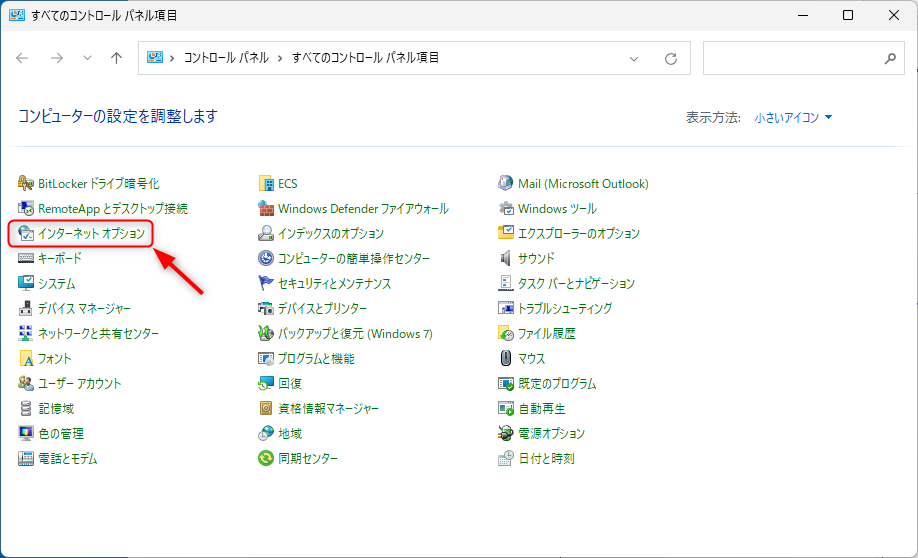Open the Date and Time icon

click(x=506, y=459)
